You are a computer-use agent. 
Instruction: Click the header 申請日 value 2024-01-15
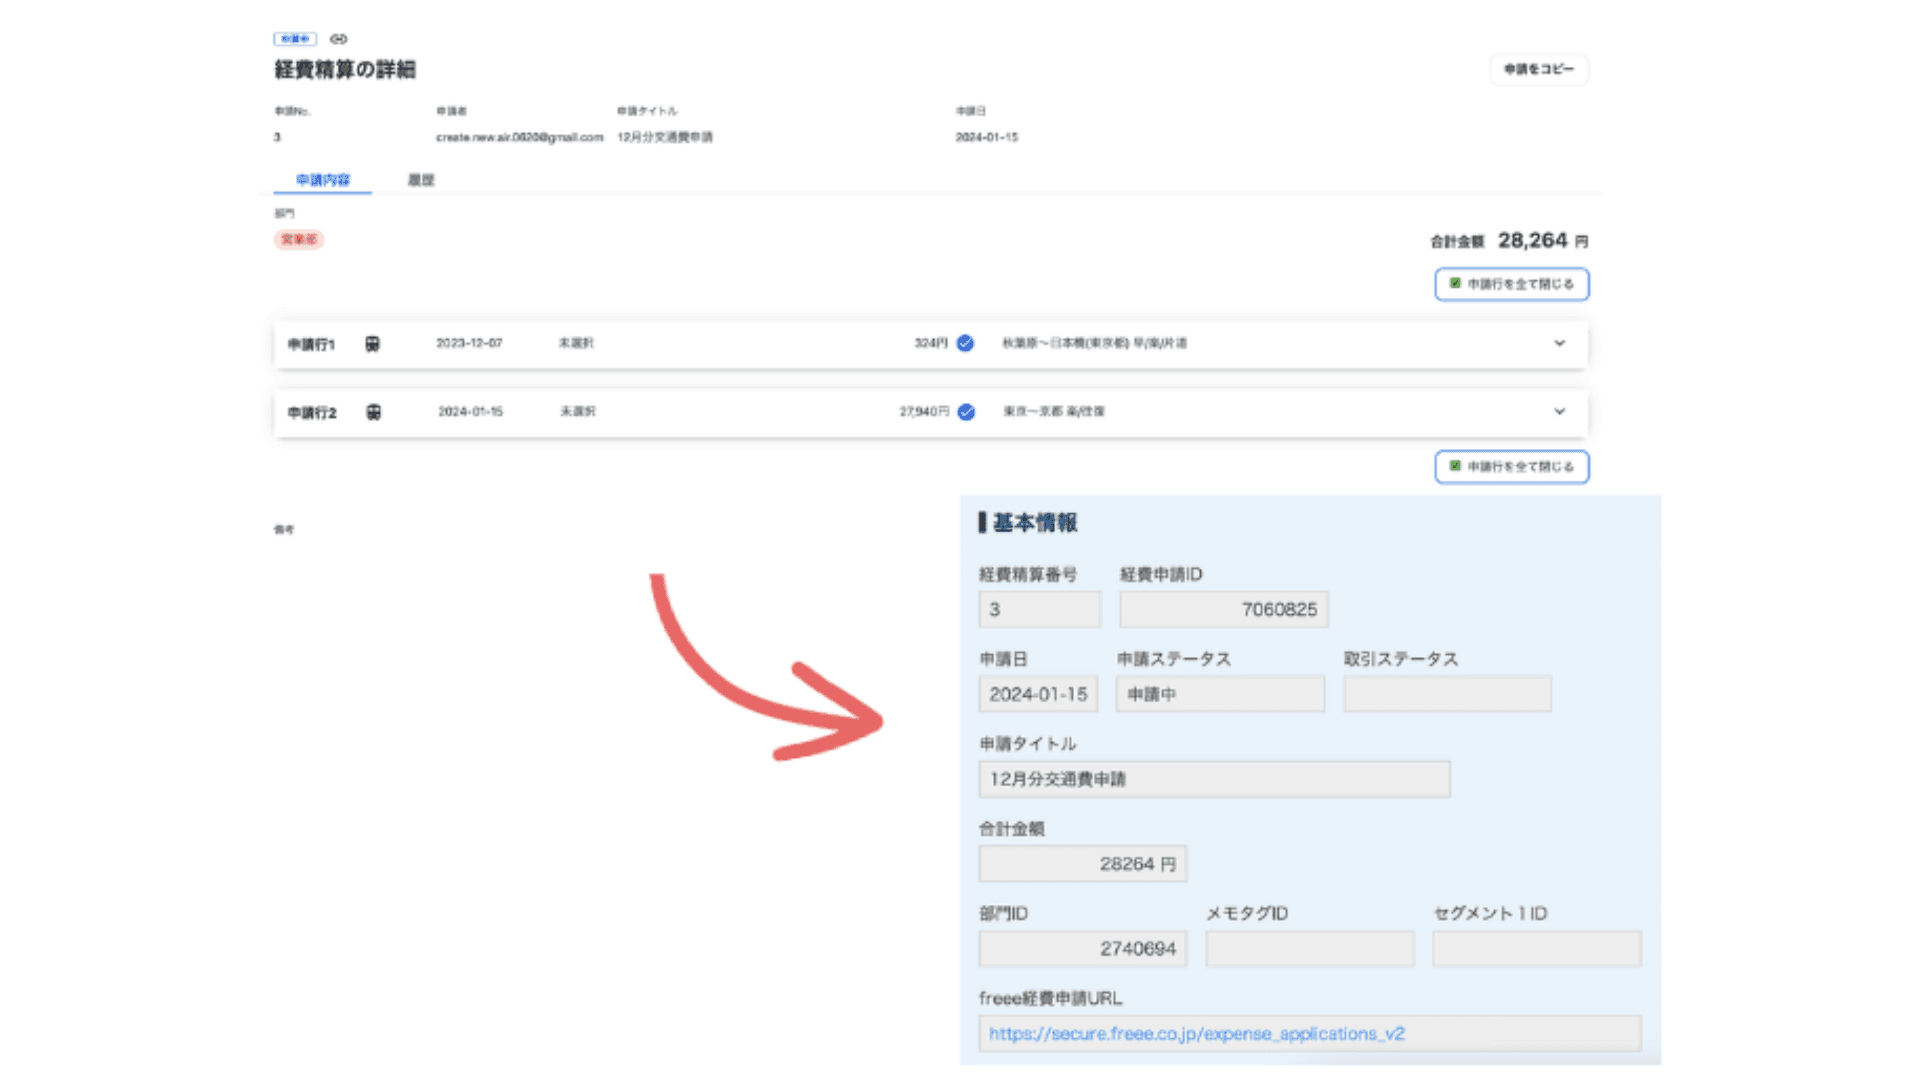(986, 137)
